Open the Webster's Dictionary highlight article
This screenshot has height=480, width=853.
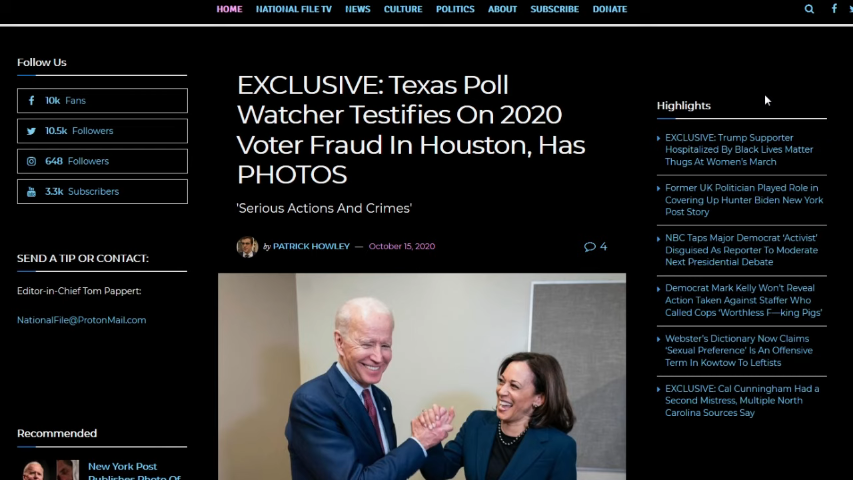coord(739,350)
